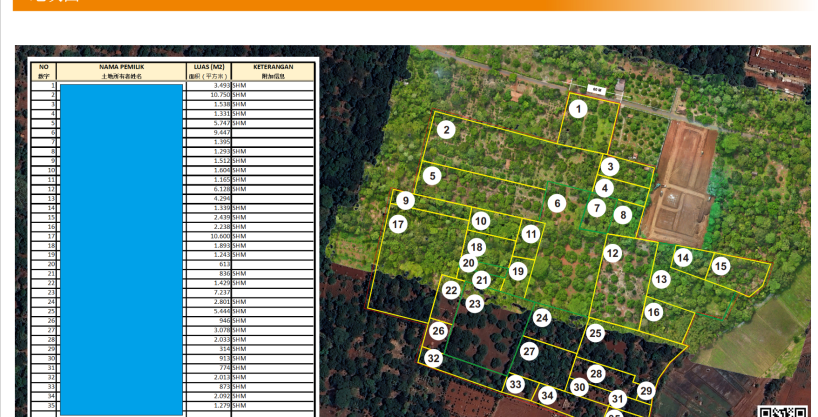Image resolution: width=818 pixels, height=417 pixels.
Task: Select map parcel marker 26
Action: pos(438,331)
